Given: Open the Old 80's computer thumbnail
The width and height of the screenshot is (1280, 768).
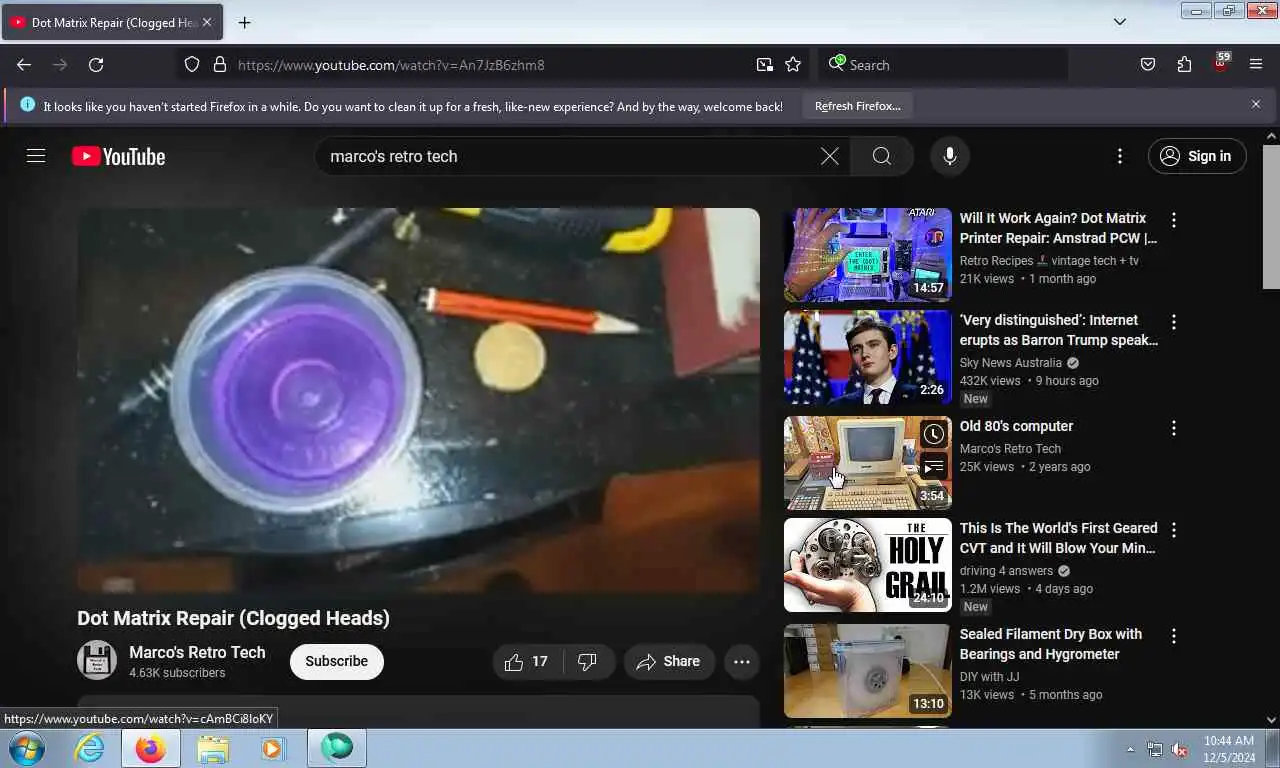Looking at the screenshot, I should tap(867, 463).
